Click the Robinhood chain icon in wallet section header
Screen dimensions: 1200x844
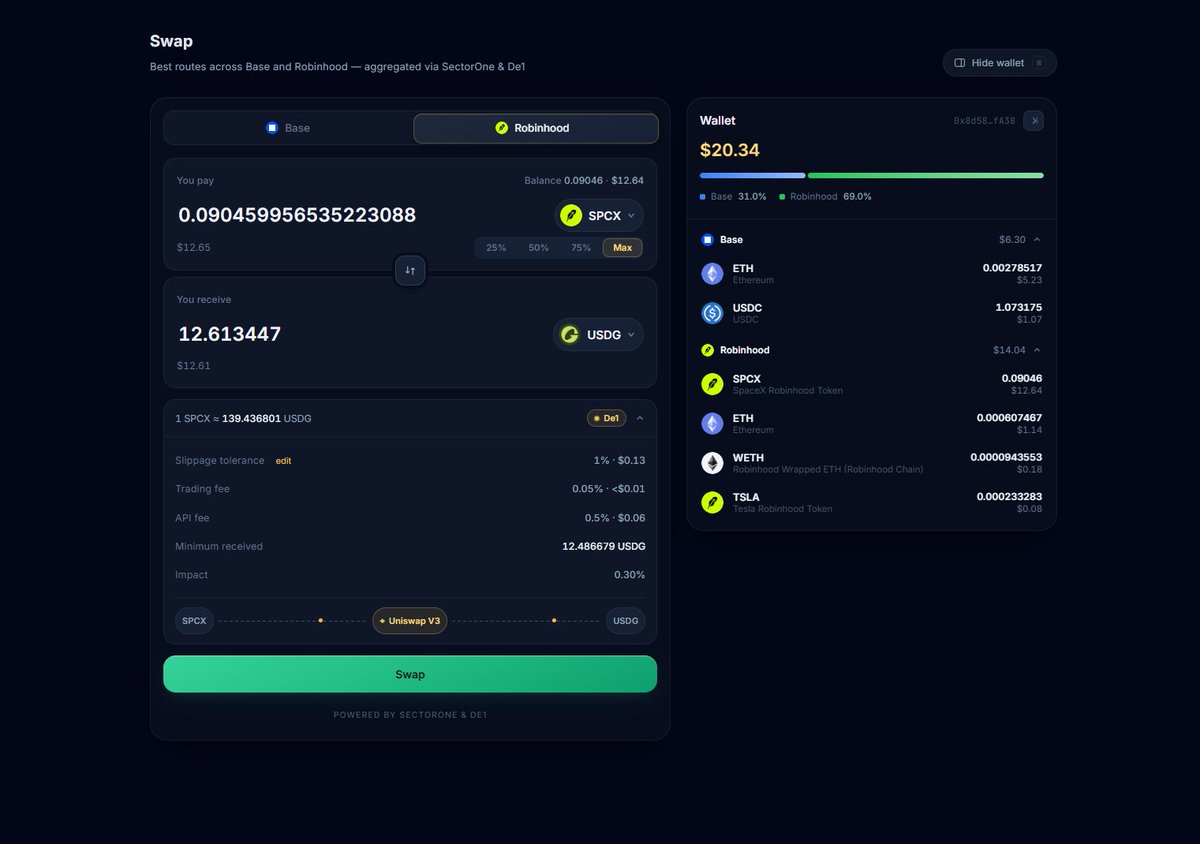(708, 350)
